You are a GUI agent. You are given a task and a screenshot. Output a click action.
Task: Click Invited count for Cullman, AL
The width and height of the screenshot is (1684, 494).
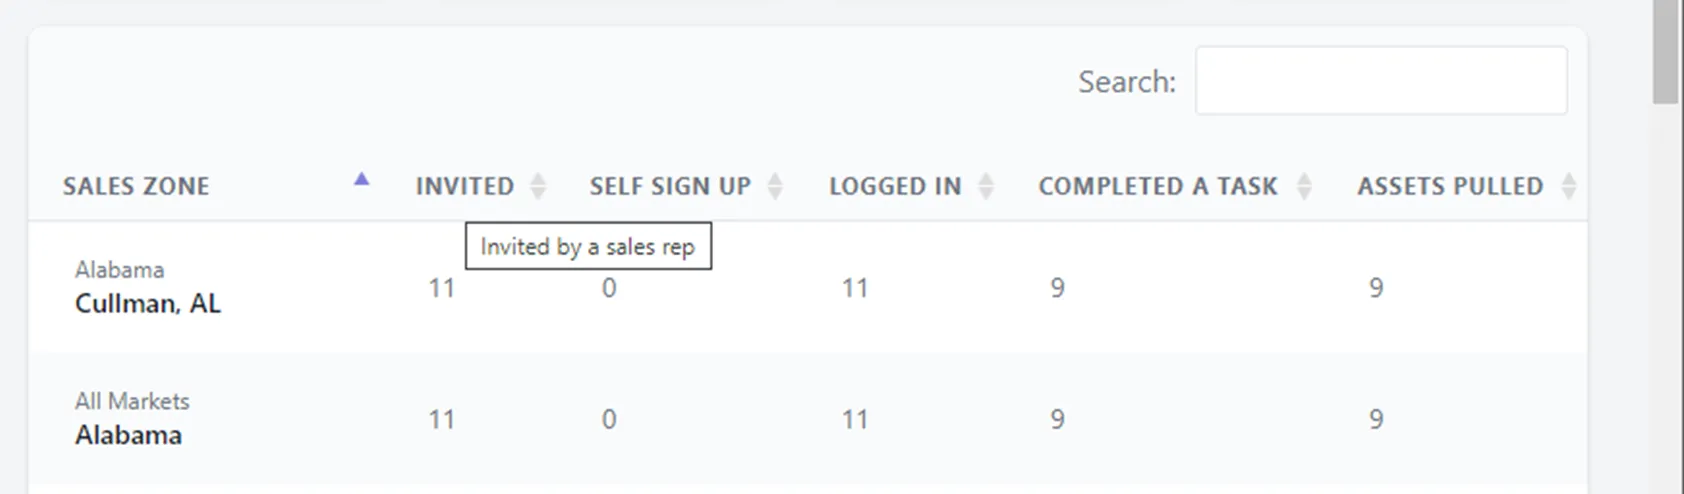(x=442, y=288)
